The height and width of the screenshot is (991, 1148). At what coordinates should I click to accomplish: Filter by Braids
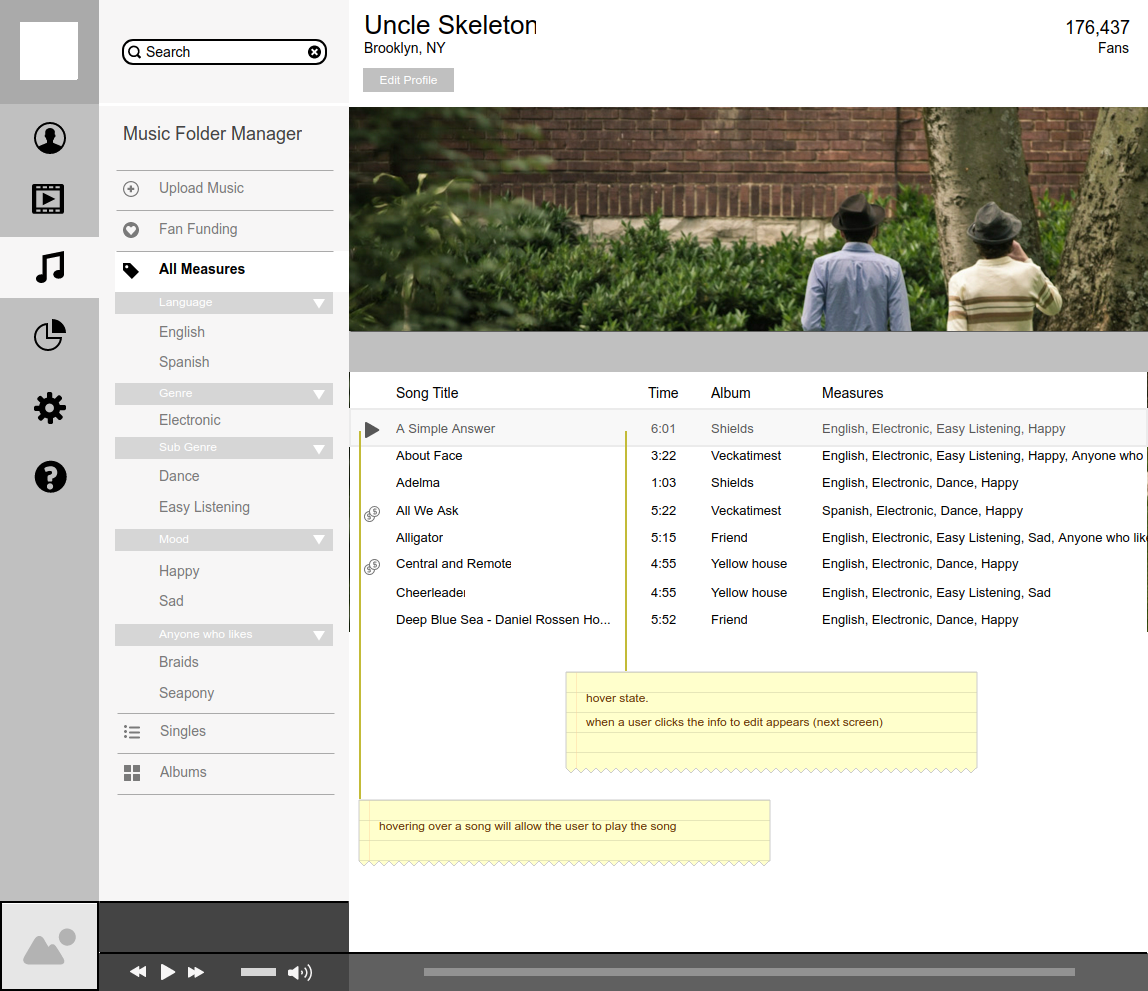tap(179, 662)
